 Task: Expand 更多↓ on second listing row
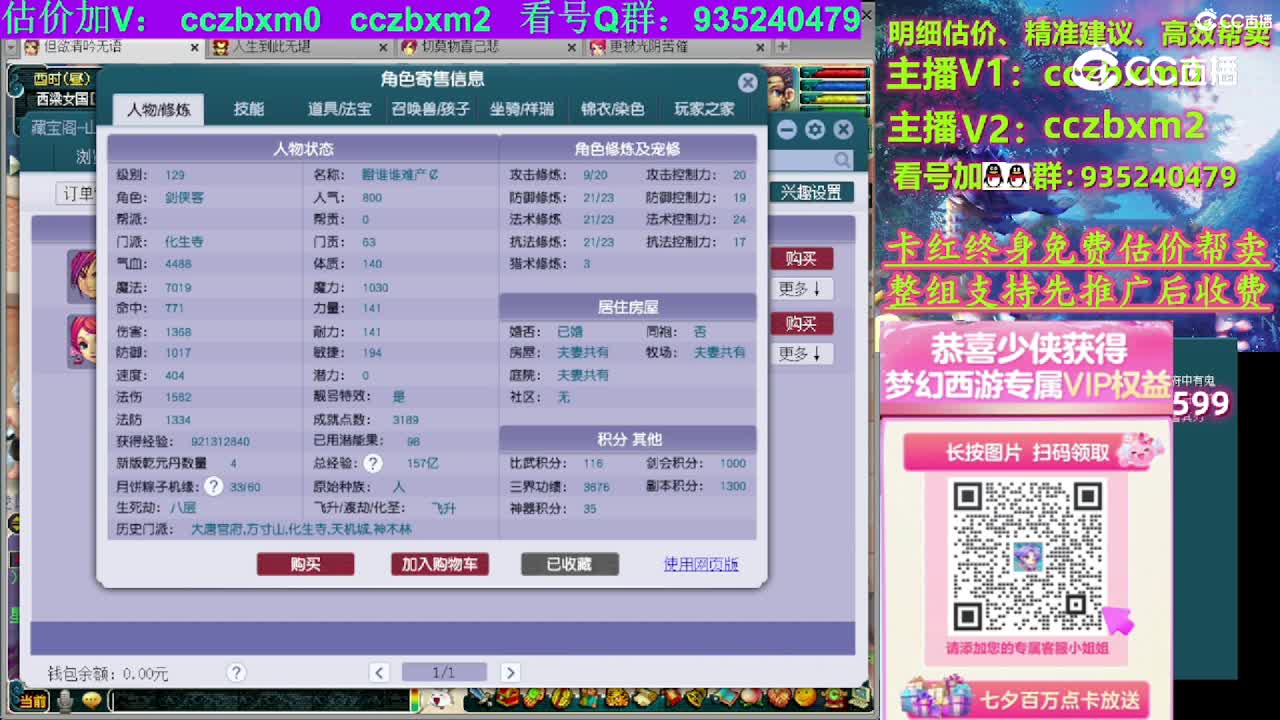[x=800, y=353]
